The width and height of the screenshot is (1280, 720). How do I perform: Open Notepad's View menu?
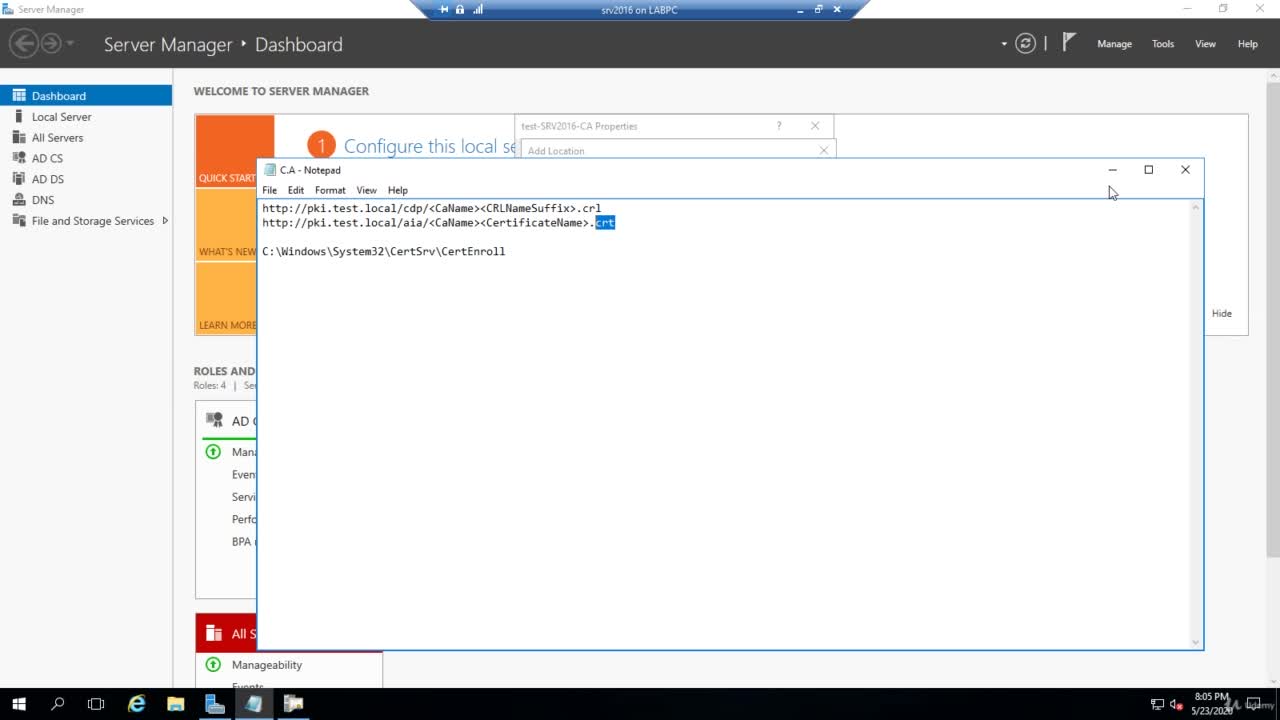click(x=367, y=190)
